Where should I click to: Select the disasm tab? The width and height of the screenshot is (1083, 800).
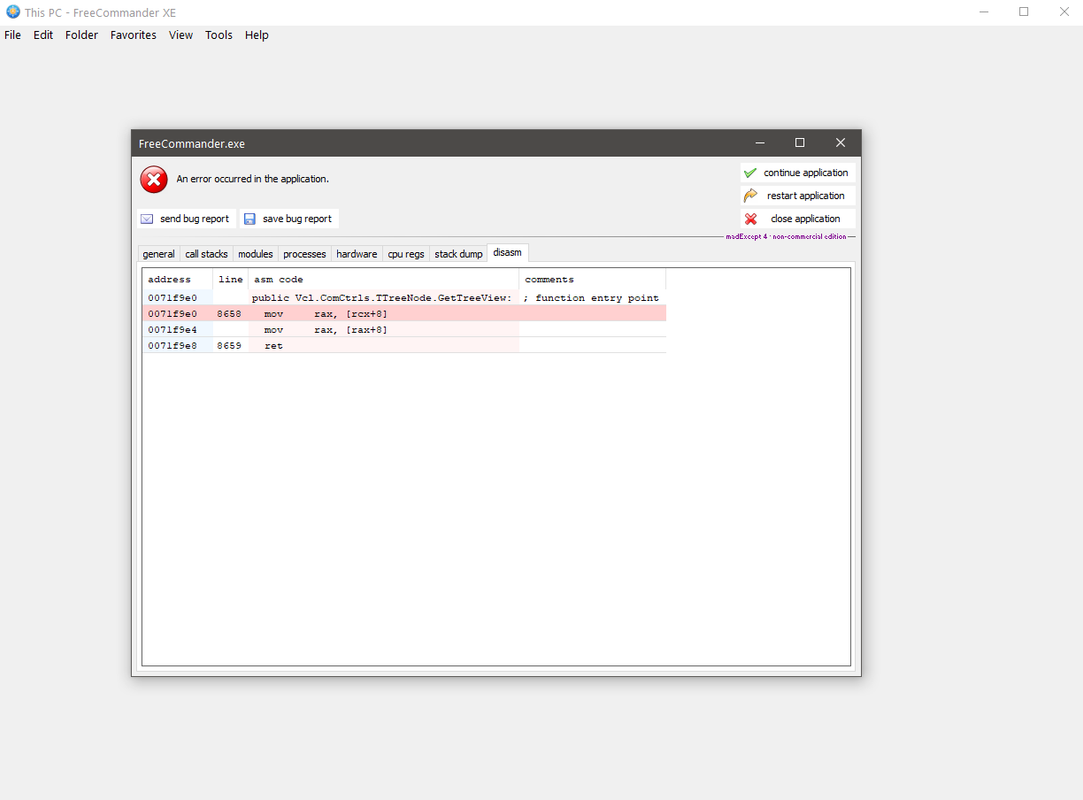tap(508, 253)
